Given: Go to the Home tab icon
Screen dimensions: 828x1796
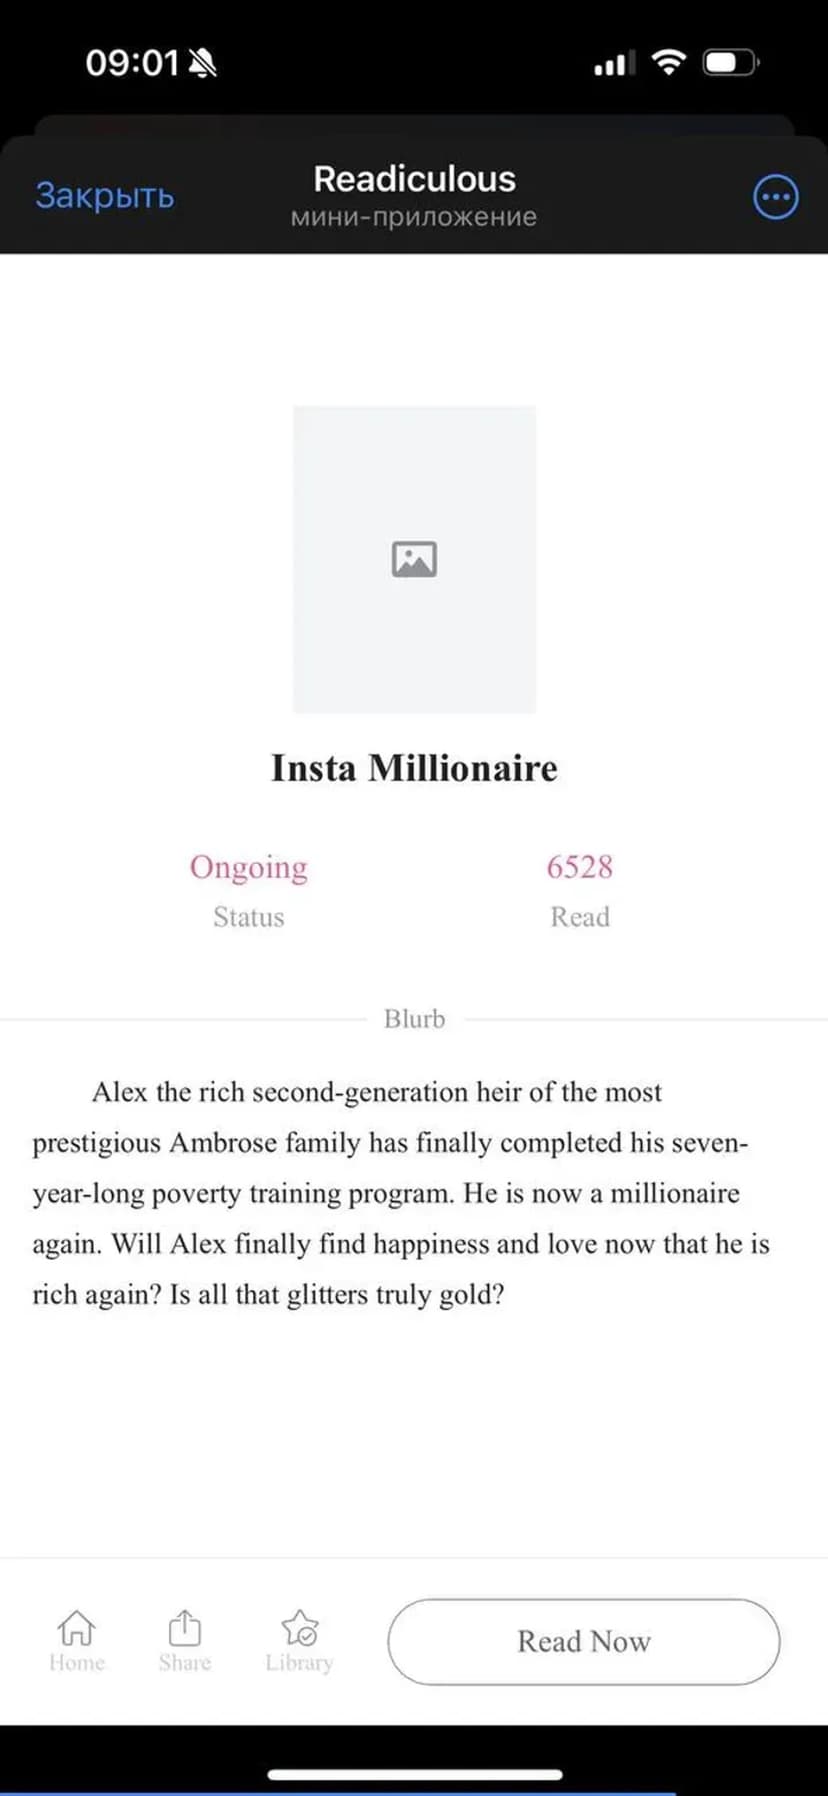Looking at the screenshot, I should pyautogui.click(x=76, y=1628).
